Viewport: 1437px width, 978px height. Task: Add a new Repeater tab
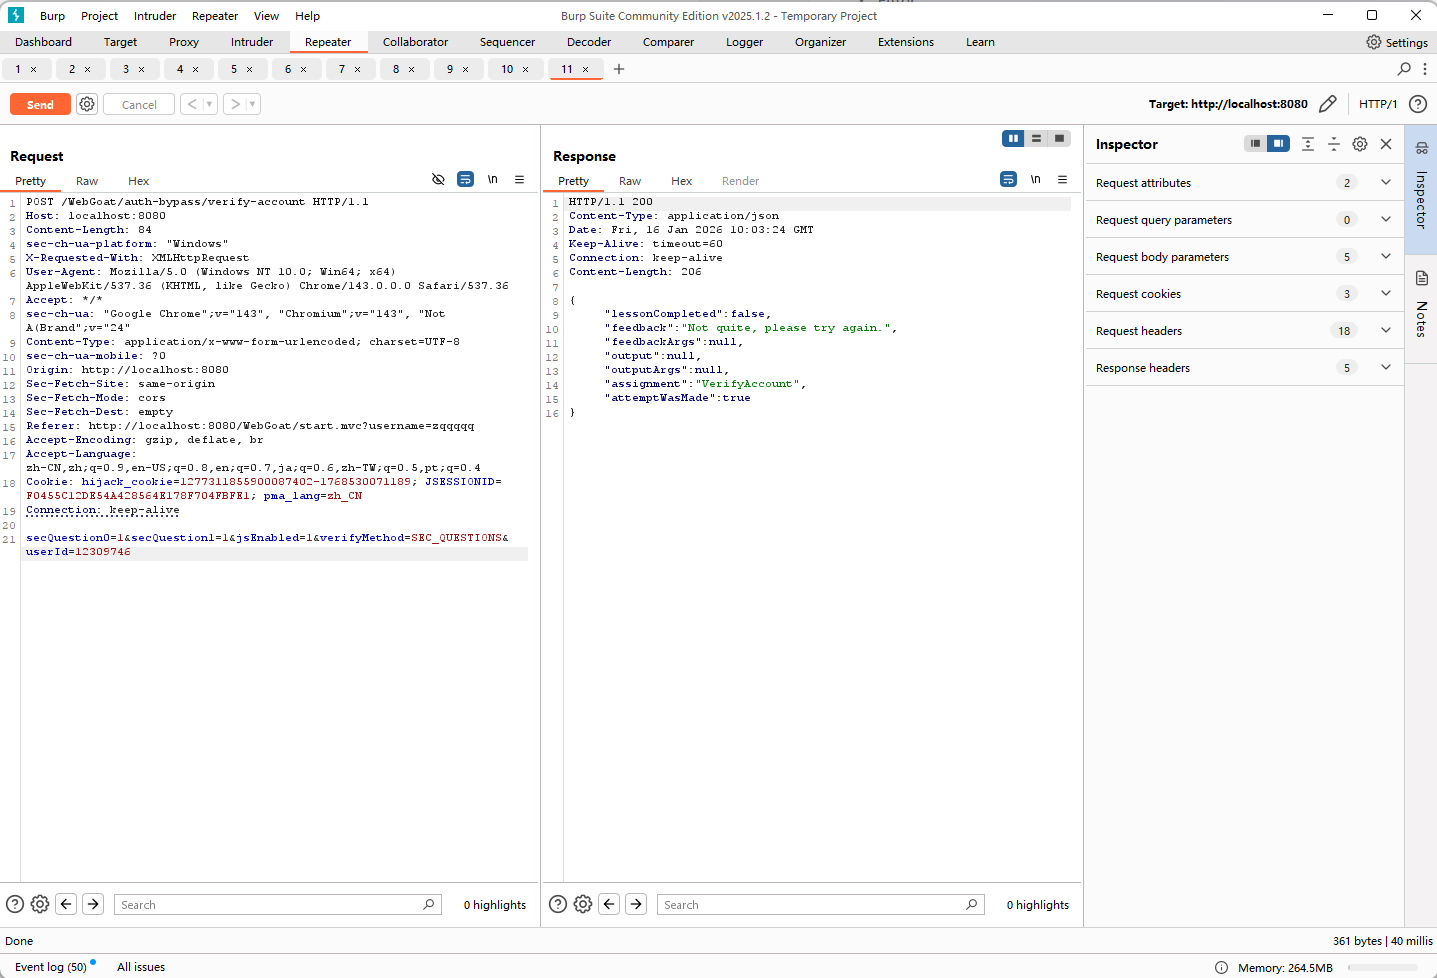pyautogui.click(x=619, y=69)
